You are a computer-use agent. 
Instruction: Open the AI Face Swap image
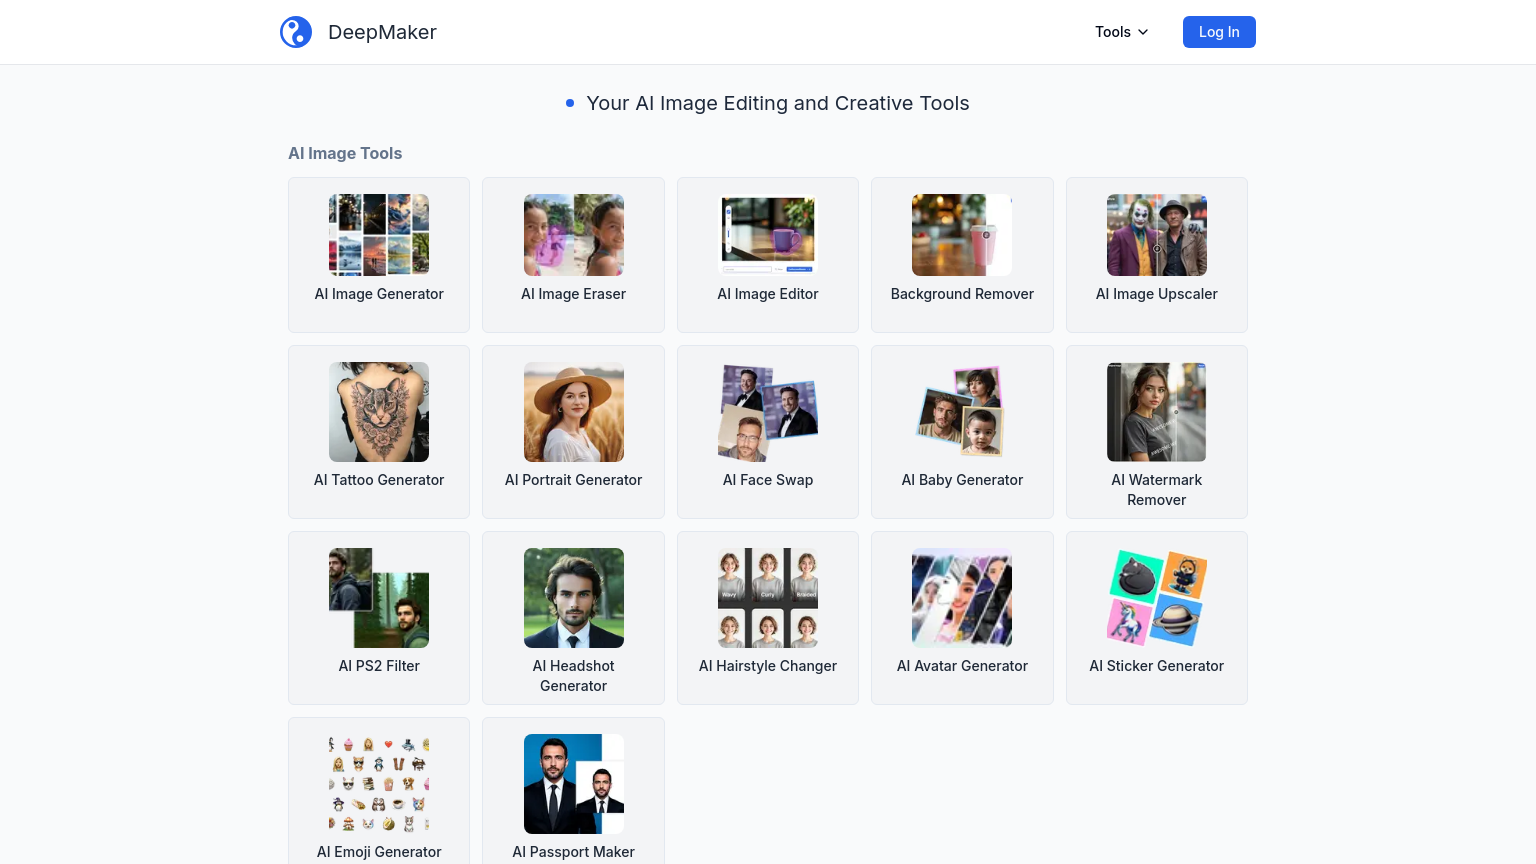pos(768,412)
